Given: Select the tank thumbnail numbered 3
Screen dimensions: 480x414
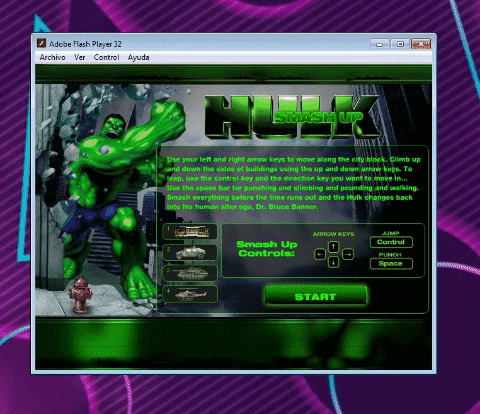Looking at the screenshot, I should pyautogui.click(x=190, y=273).
